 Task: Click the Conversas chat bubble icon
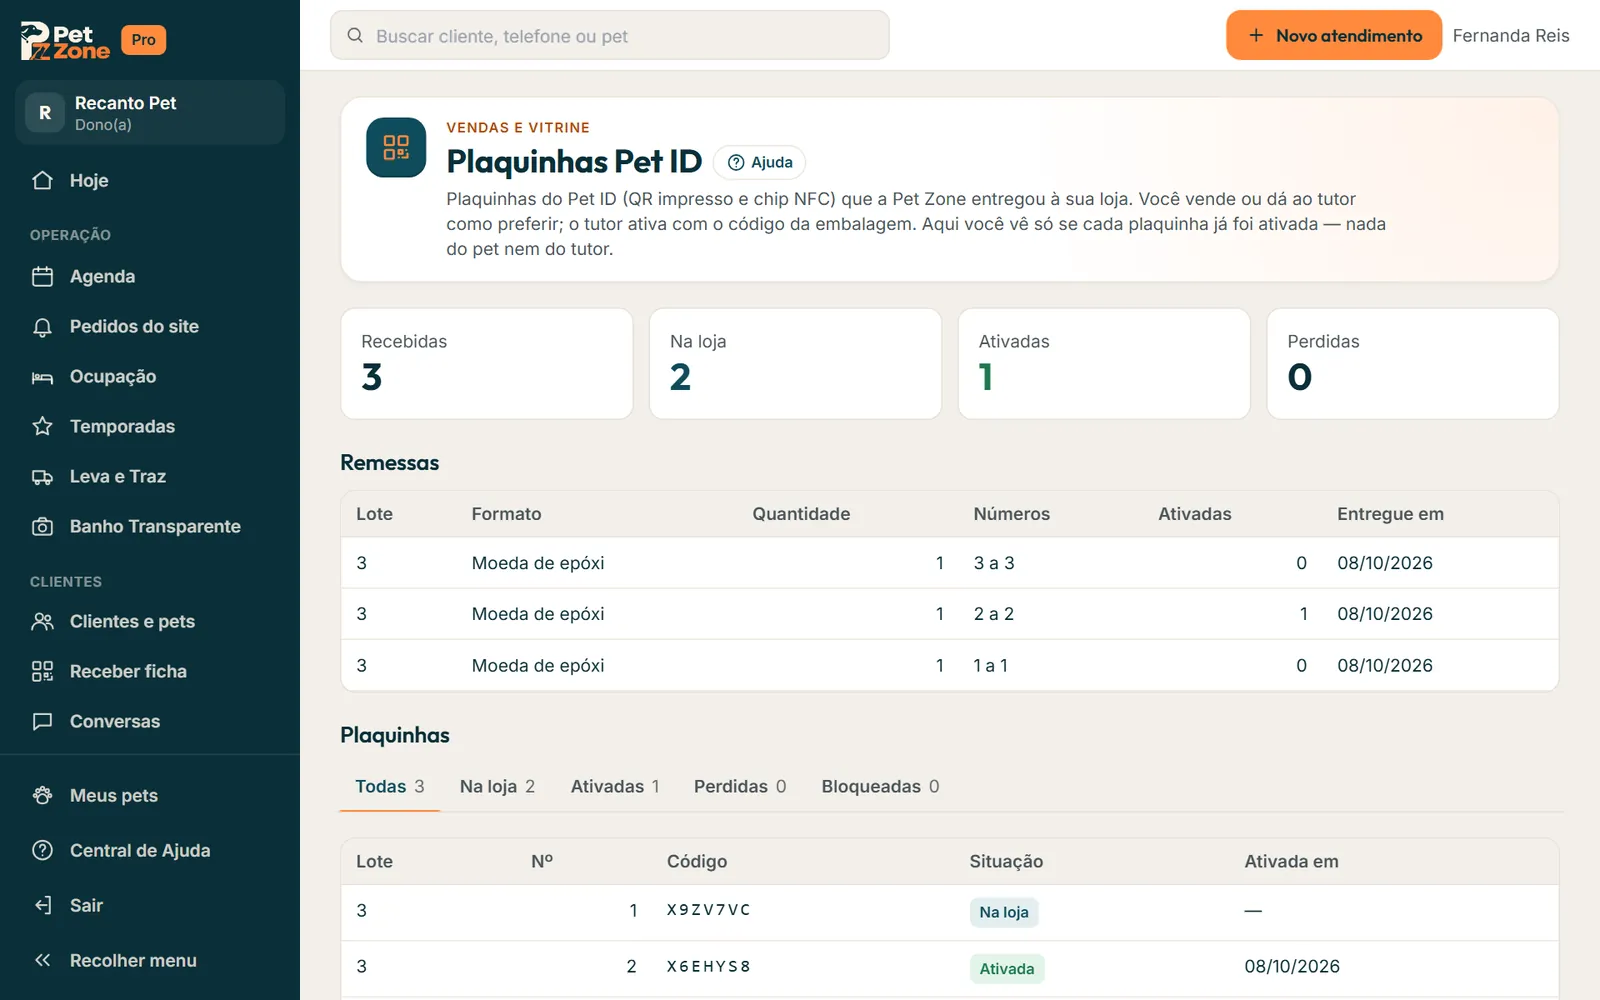(x=42, y=721)
